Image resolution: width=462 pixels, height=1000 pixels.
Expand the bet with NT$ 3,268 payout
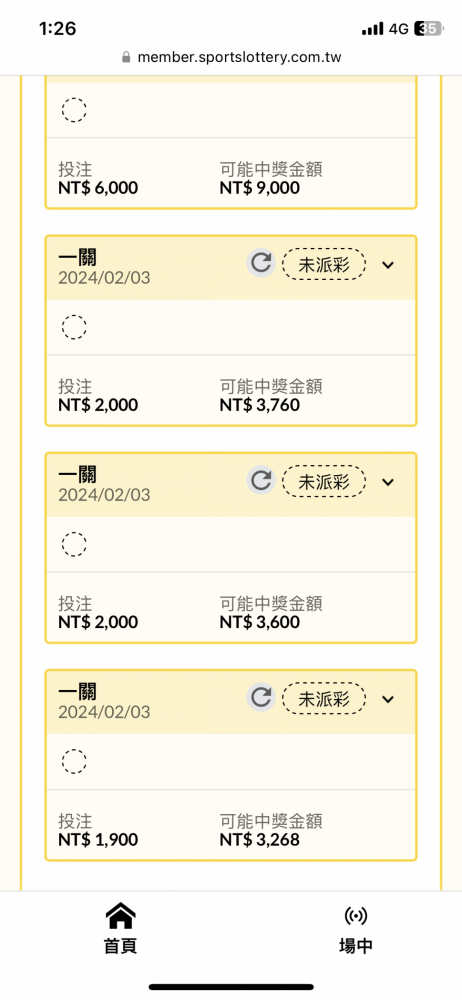pos(388,699)
